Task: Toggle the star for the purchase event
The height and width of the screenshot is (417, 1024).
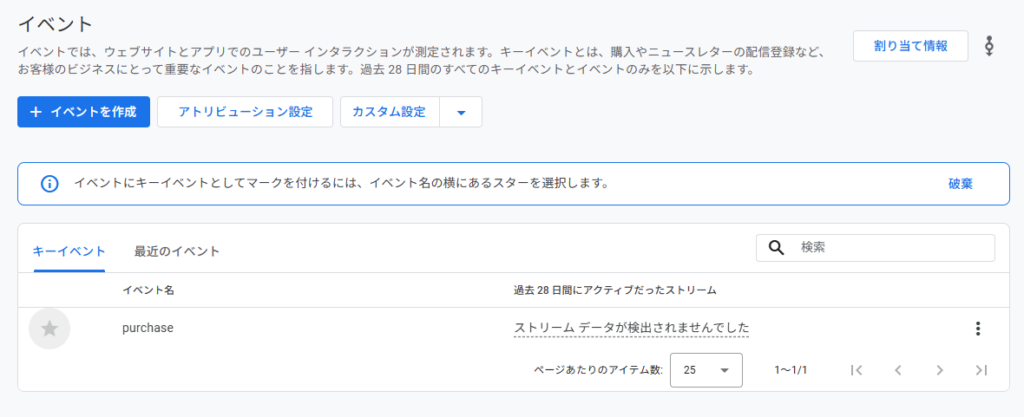Action: (x=49, y=328)
